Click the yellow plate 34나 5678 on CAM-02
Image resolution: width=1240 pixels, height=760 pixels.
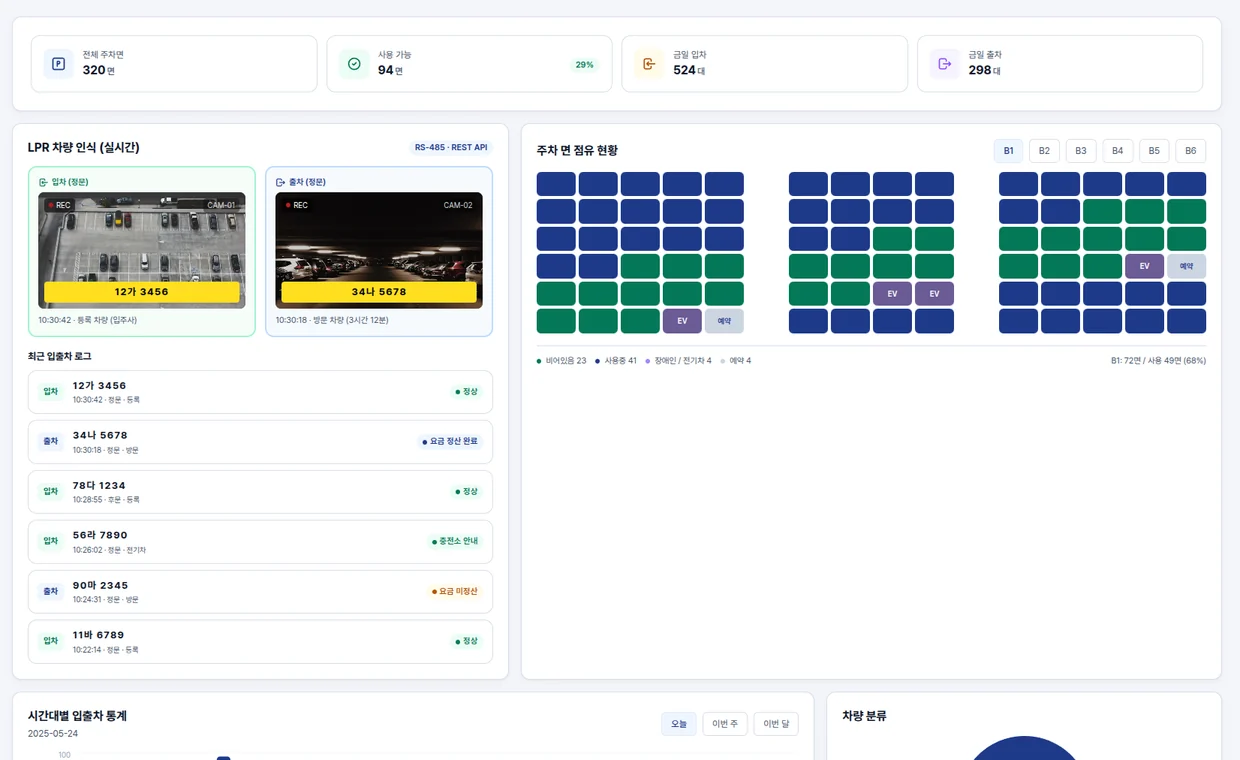(x=379, y=292)
